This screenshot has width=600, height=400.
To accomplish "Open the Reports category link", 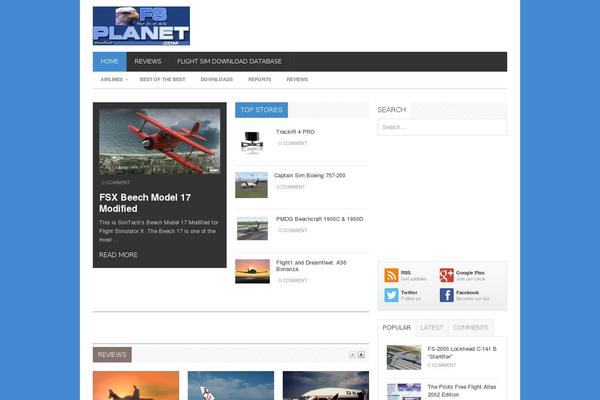I will point(259,80).
